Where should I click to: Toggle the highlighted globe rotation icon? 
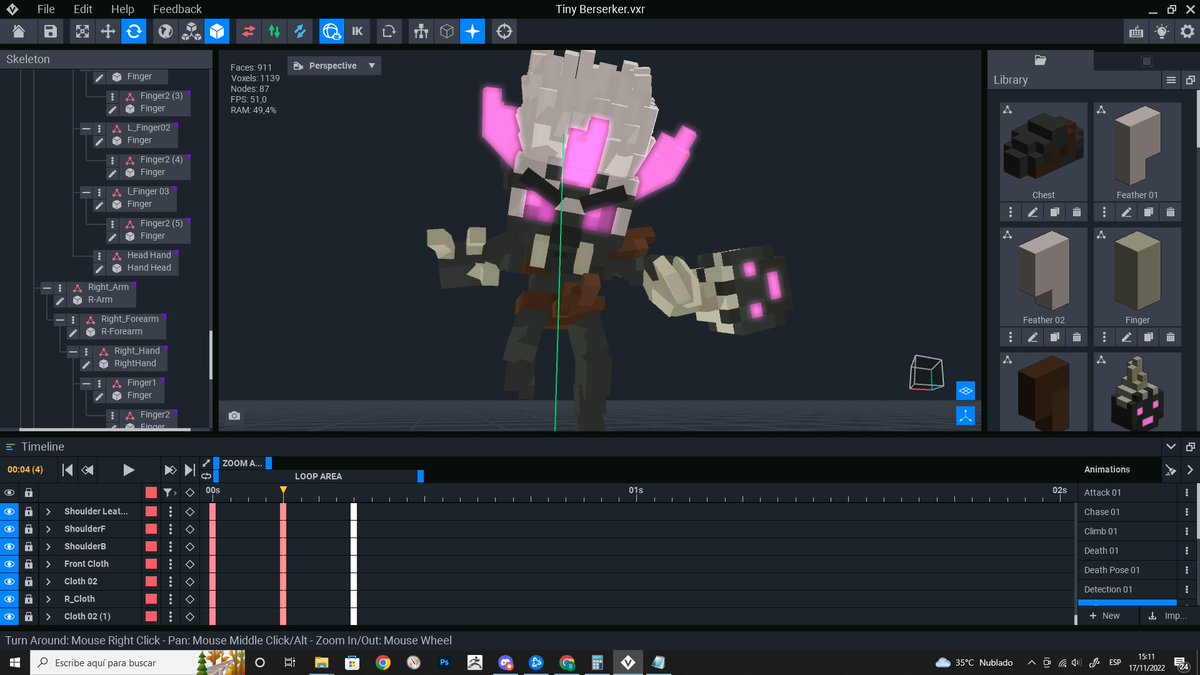click(331, 32)
